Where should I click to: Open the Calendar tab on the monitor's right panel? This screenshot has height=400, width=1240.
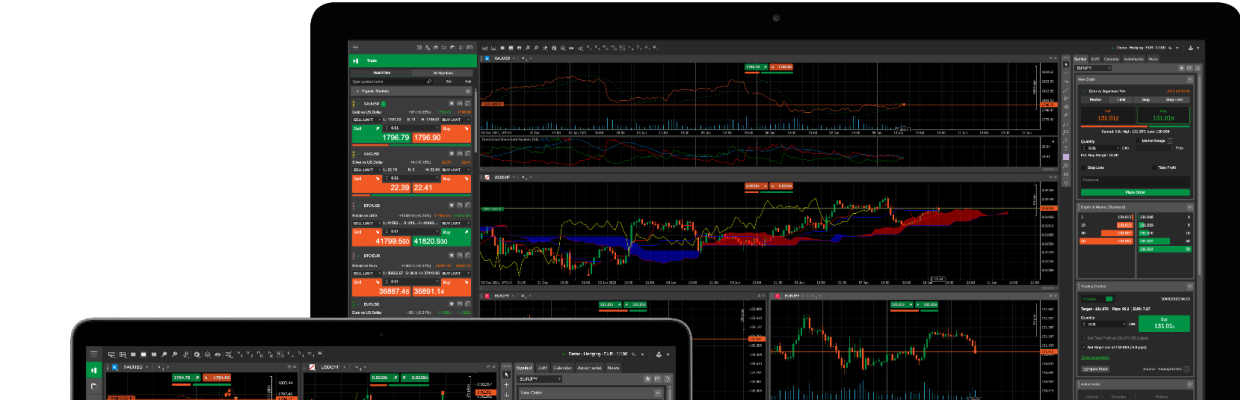click(x=1111, y=59)
